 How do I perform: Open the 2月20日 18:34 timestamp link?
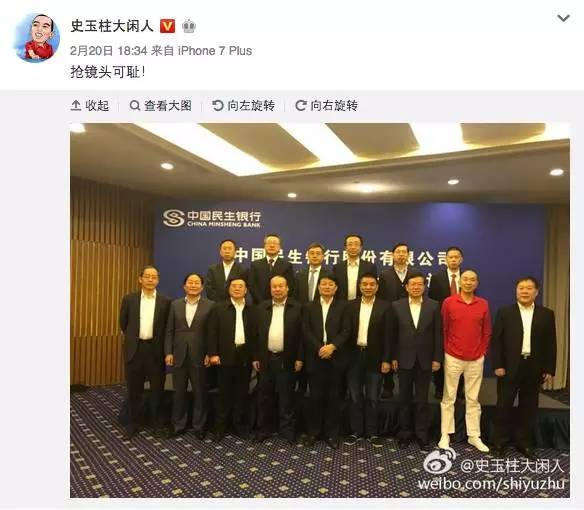tap(109, 51)
